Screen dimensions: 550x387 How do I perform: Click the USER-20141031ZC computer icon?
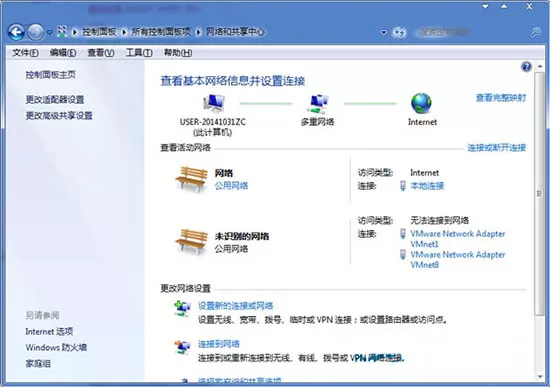pyautogui.click(x=214, y=104)
